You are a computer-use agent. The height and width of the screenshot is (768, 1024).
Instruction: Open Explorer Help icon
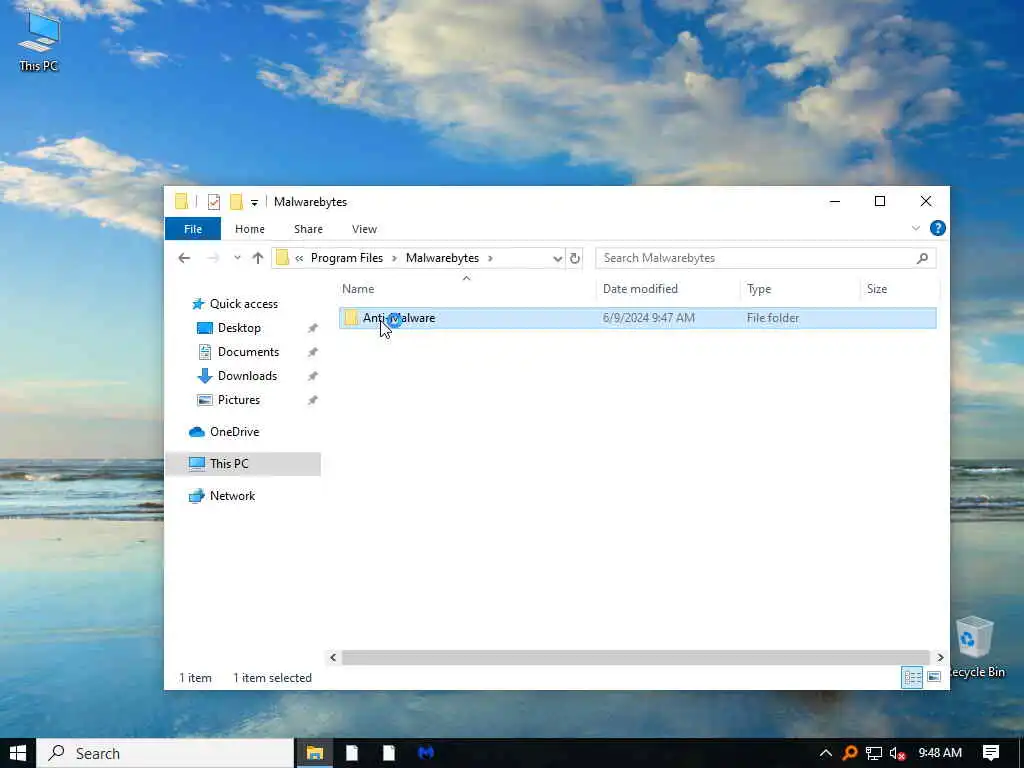[938, 228]
